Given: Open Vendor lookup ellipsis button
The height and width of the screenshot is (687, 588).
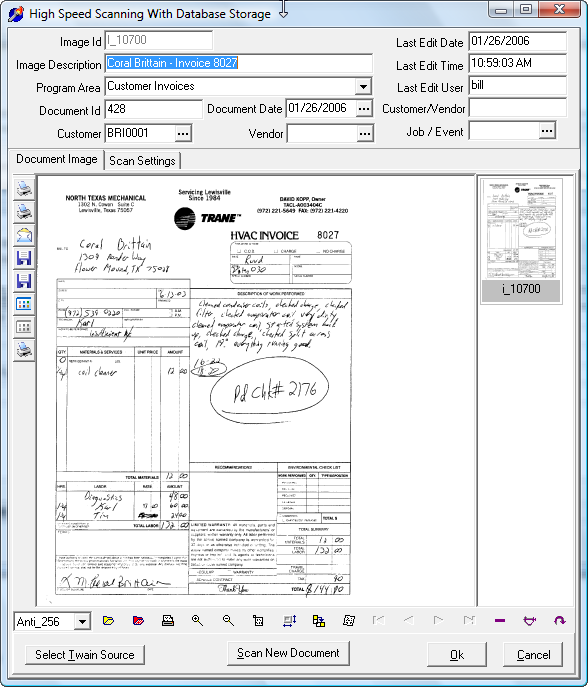Looking at the screenshot, I should pyautogui.click(x=365, y=134).
